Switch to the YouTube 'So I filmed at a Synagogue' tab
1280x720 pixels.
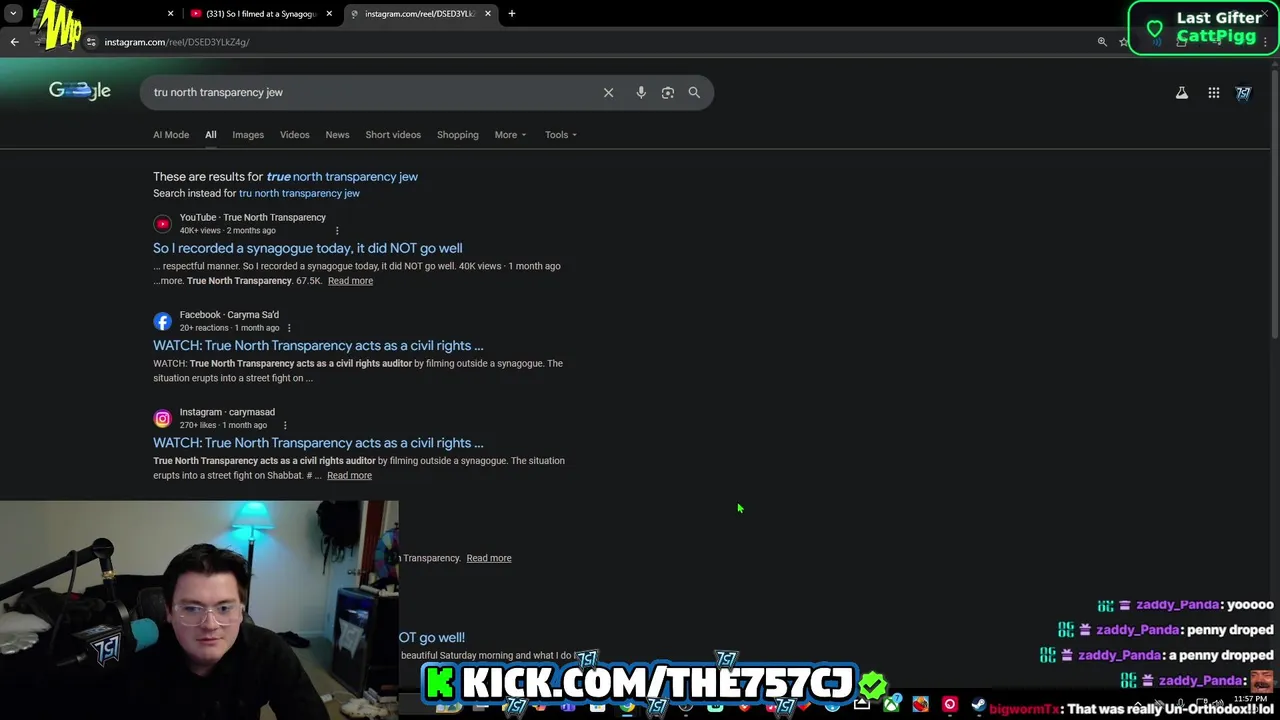click(x=260, y=14)
